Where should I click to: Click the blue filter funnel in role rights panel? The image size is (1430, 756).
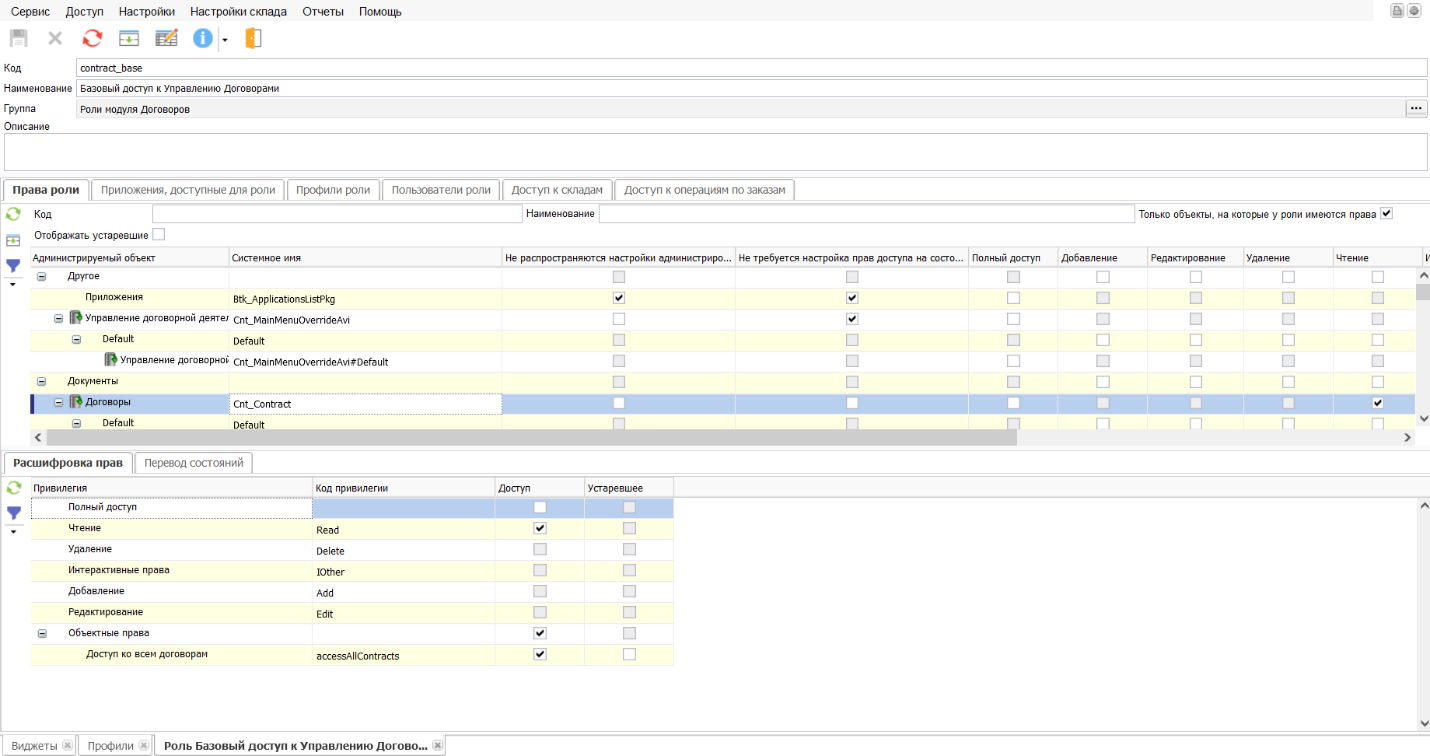pos(14,266)
